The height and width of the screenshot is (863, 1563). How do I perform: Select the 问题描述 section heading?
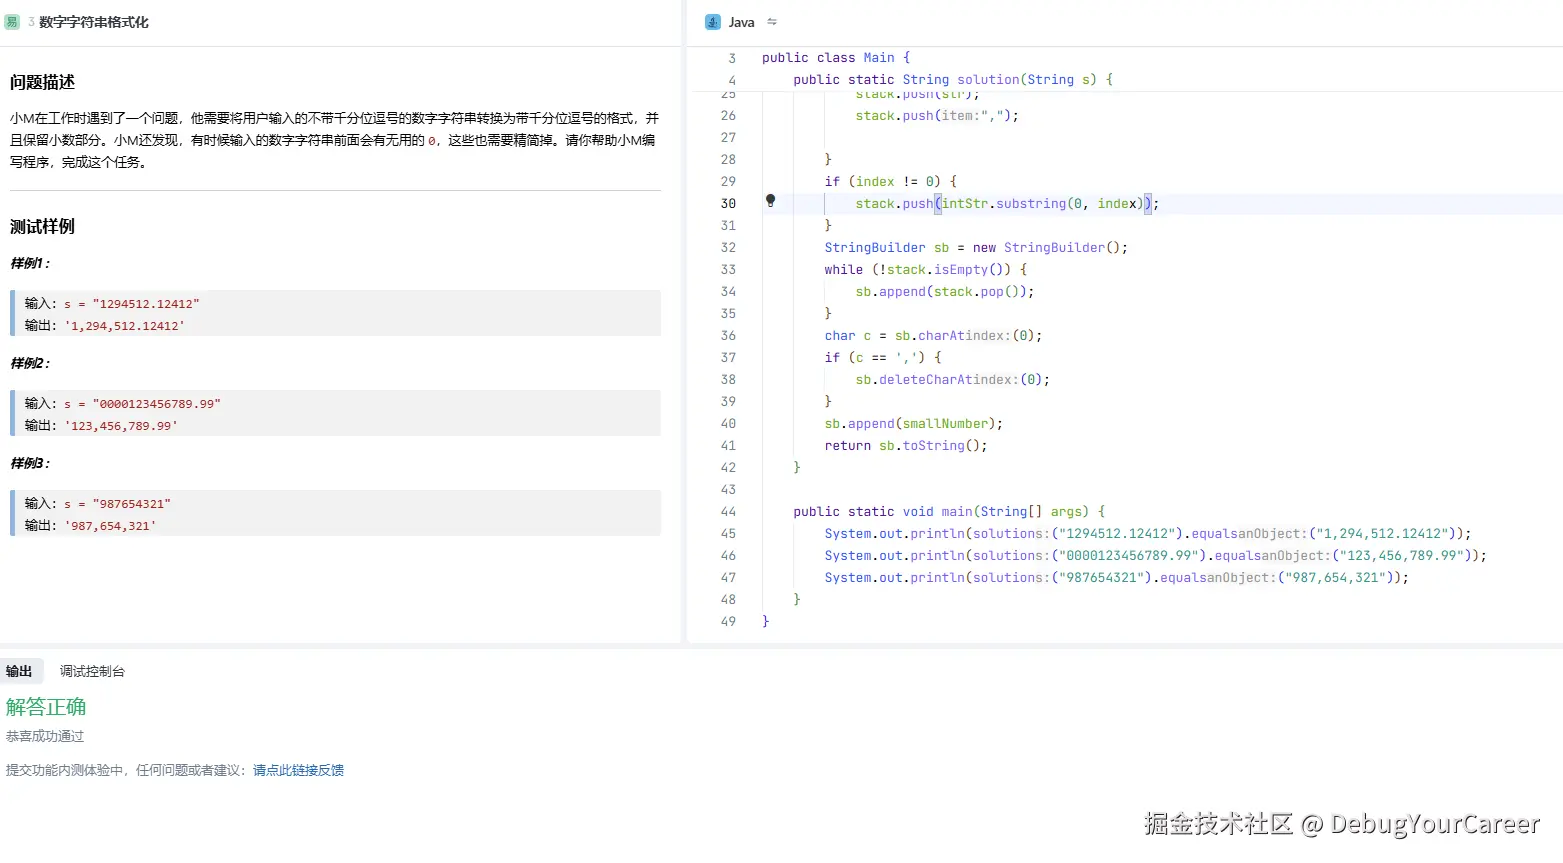(41, 82)
